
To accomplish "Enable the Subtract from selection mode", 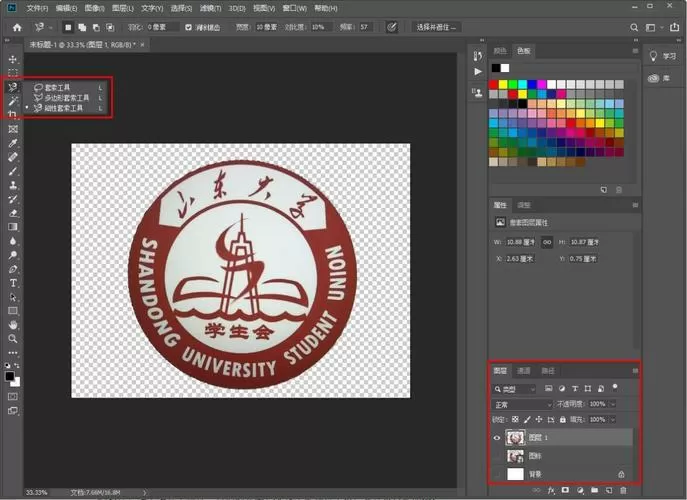I will click(x=96, y=28).
